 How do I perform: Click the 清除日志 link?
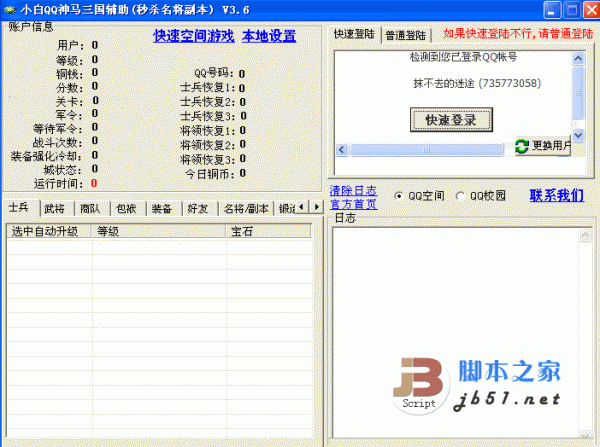click(353, 191)
